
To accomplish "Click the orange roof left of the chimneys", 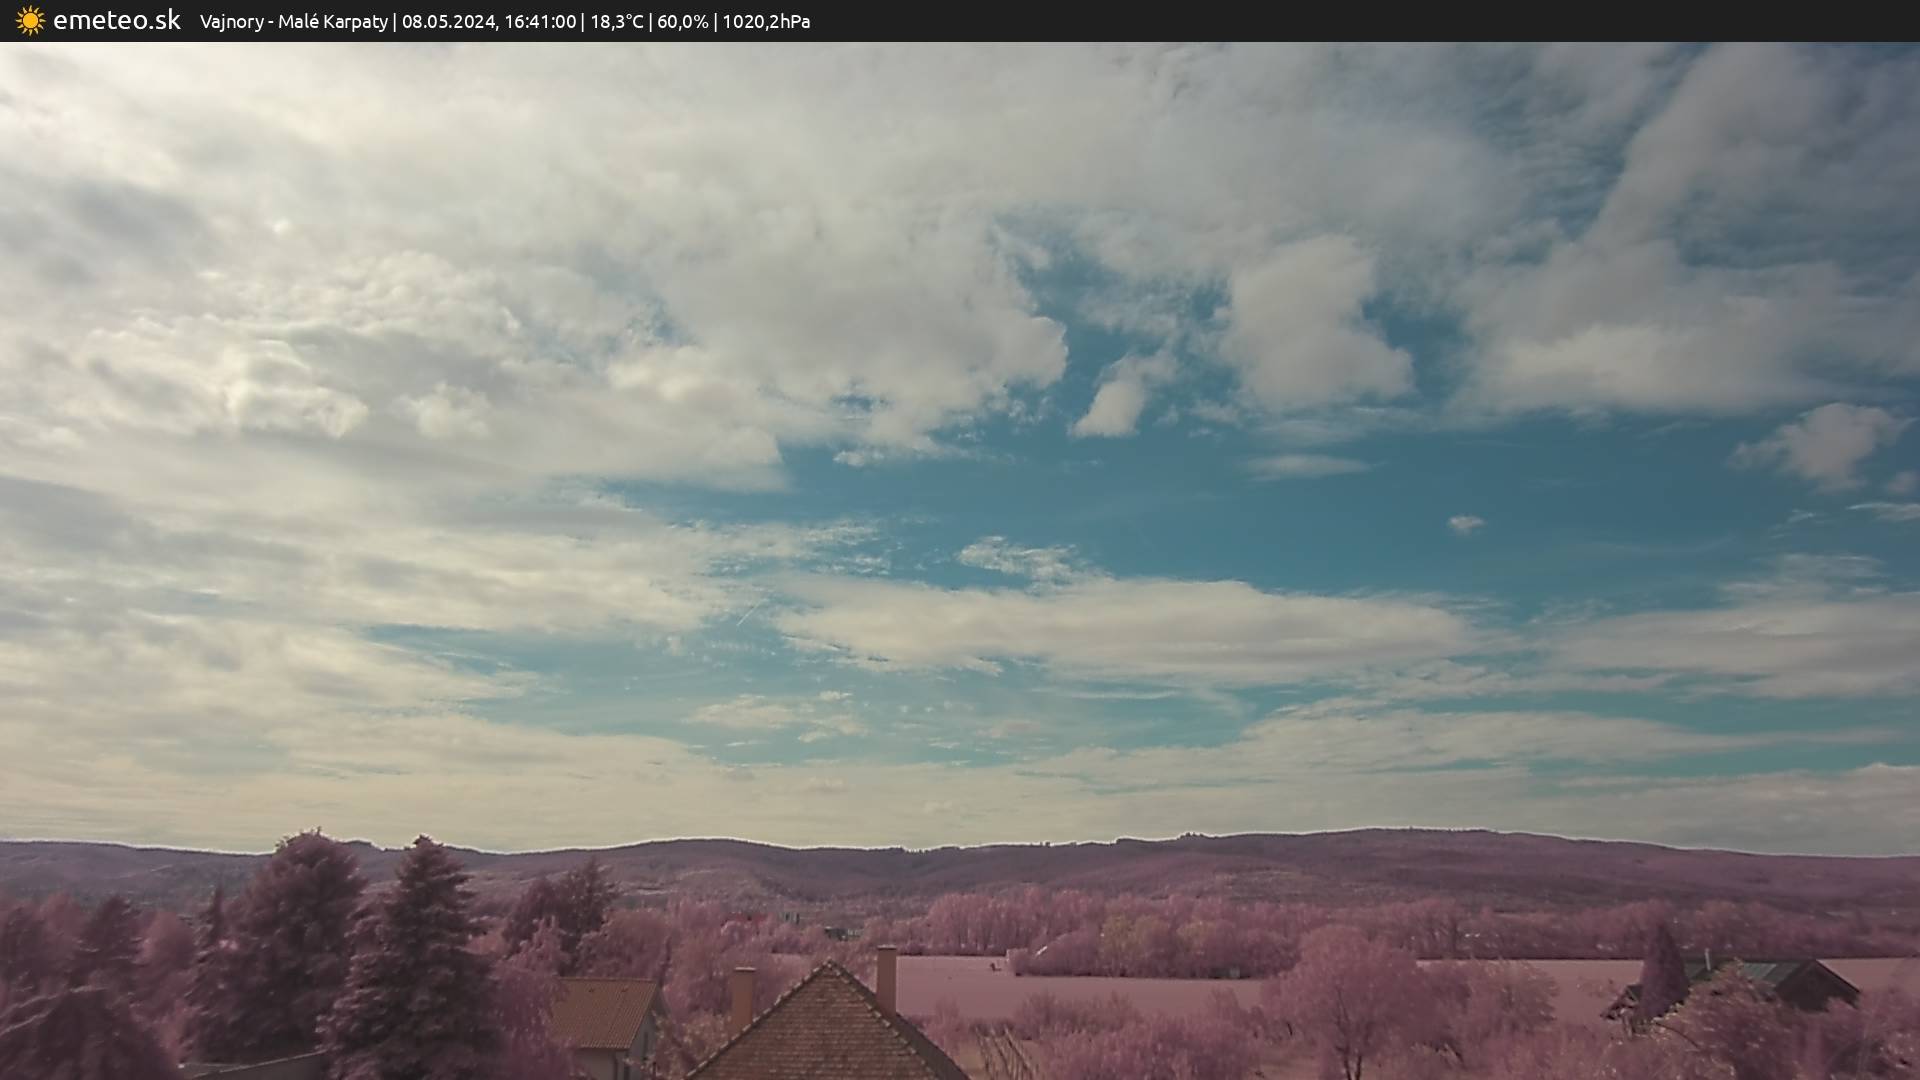I will [x=603, y=1012].
